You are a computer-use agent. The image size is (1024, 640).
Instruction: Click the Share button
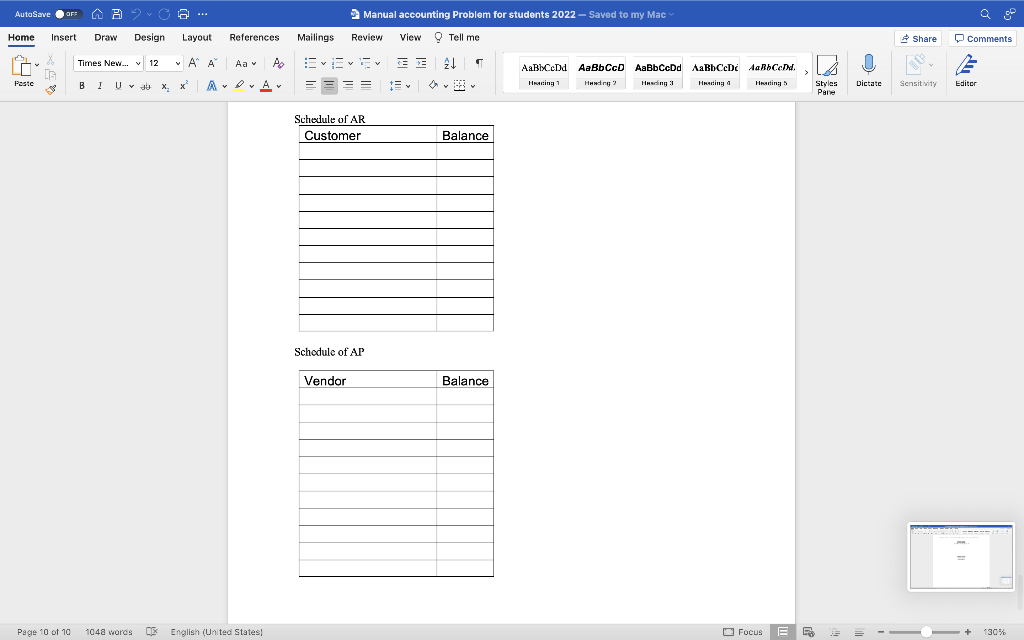click(917, 38)
